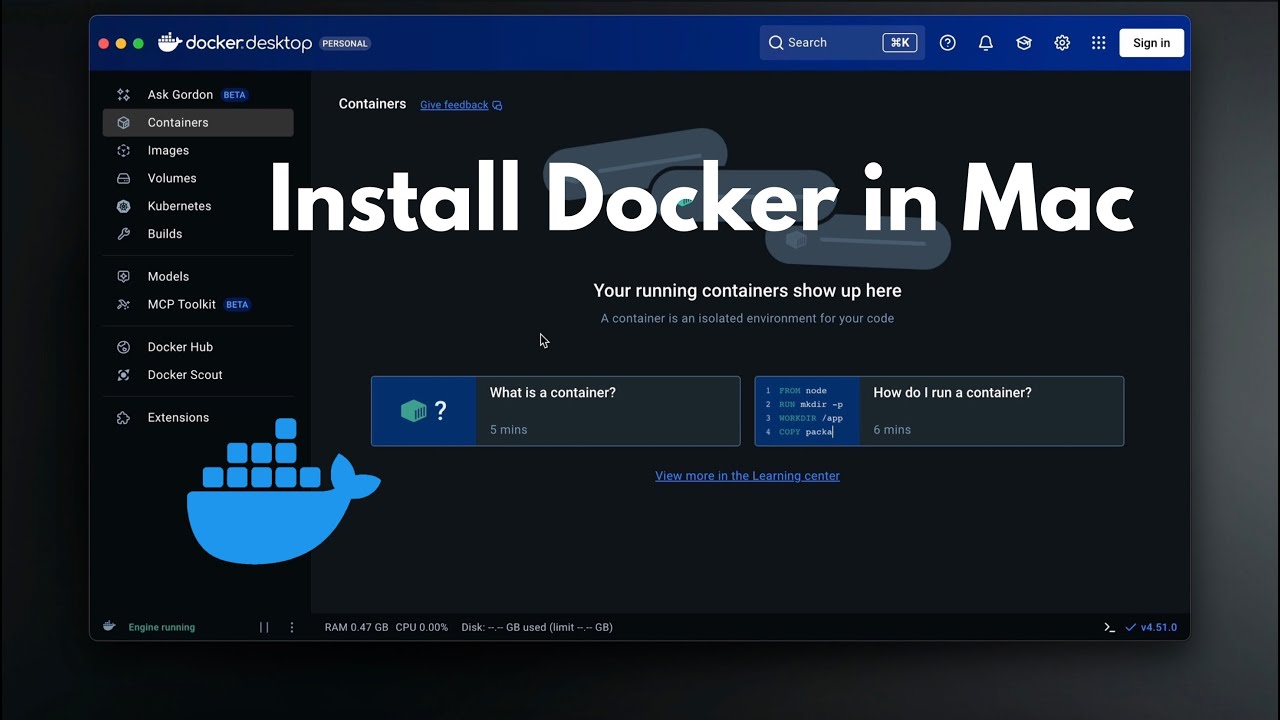
Task: Click the Search field in header
Action: coord(842,43)
